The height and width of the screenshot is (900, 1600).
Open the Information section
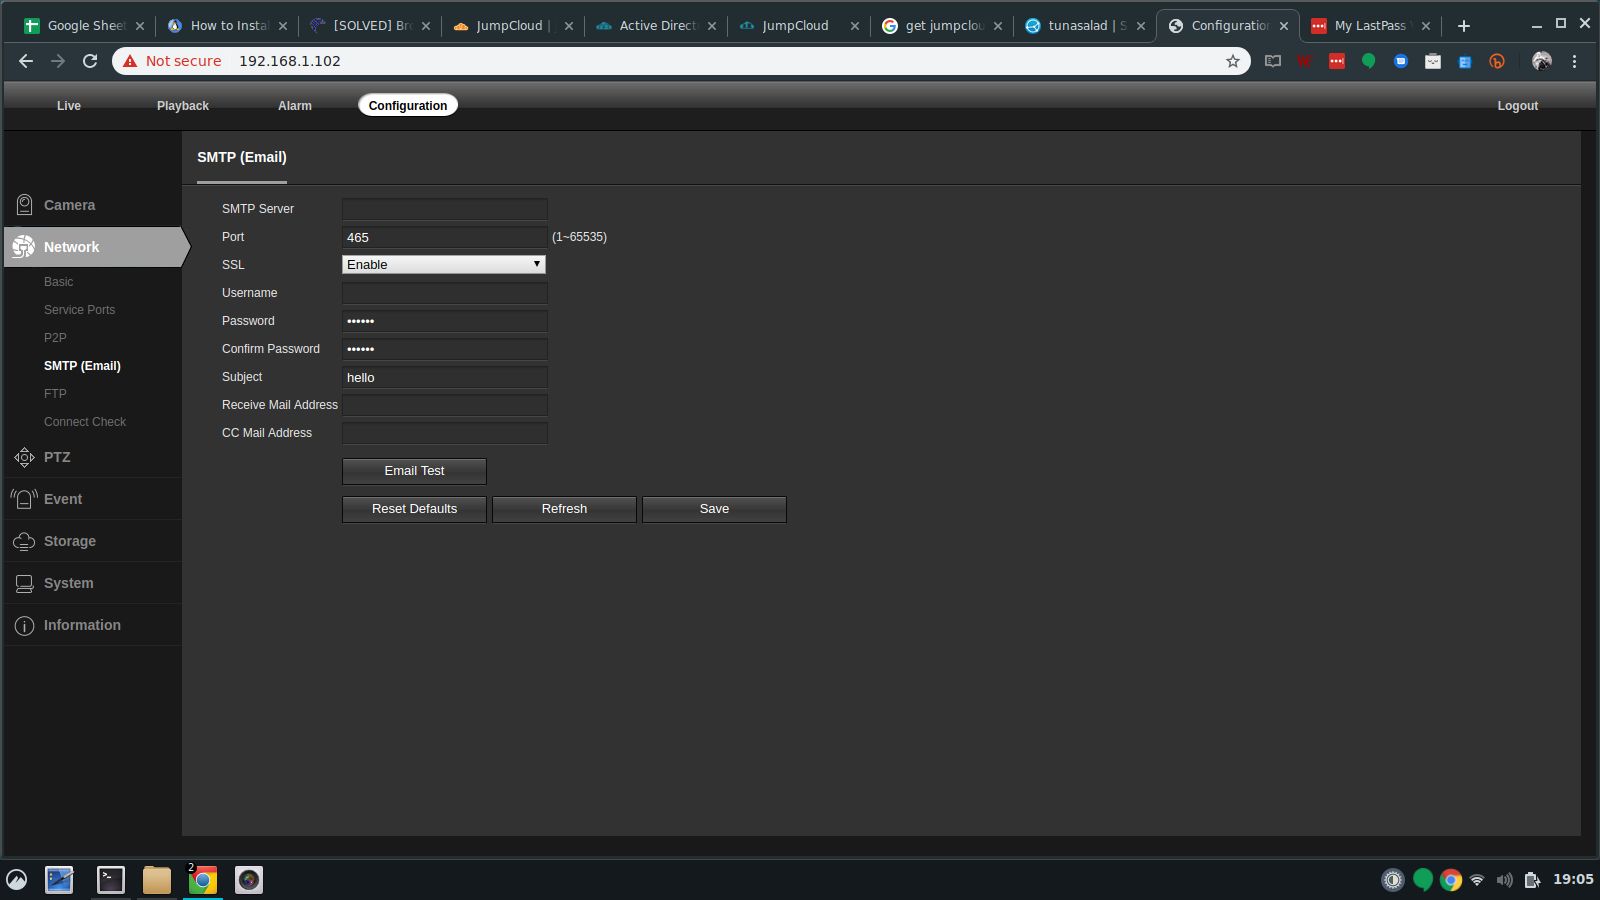point(81,625)
